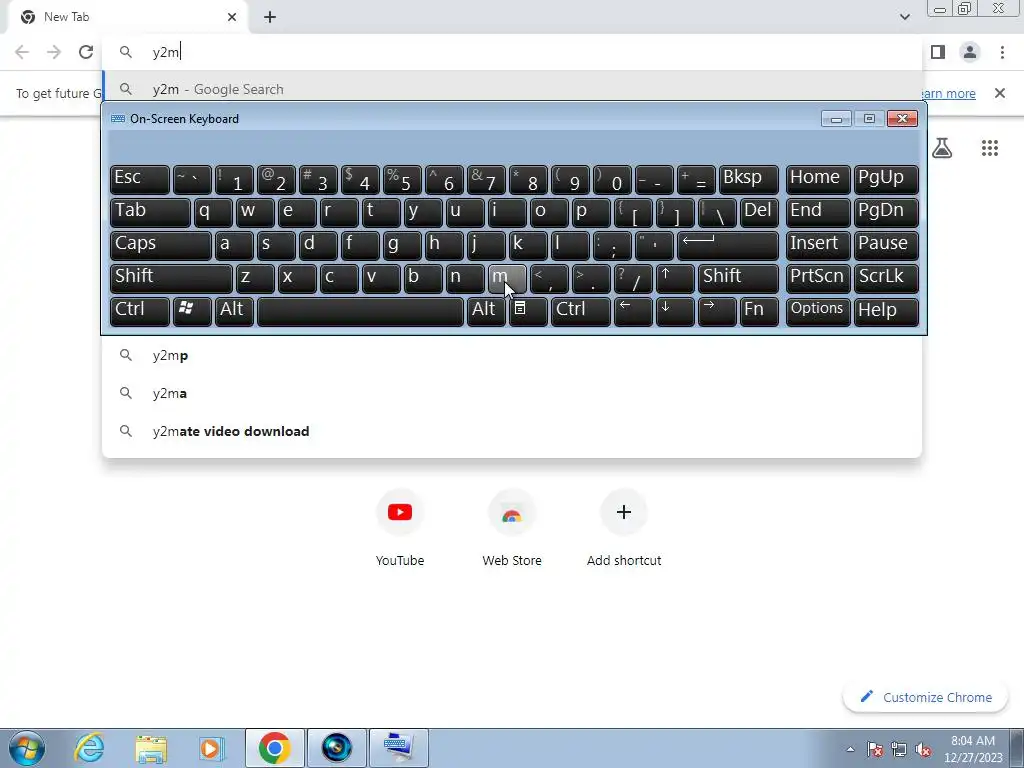Image resolution: width=1024 pixels, height=768 pixels.
Task: Click Customize Chrome button
Action: 925,697
